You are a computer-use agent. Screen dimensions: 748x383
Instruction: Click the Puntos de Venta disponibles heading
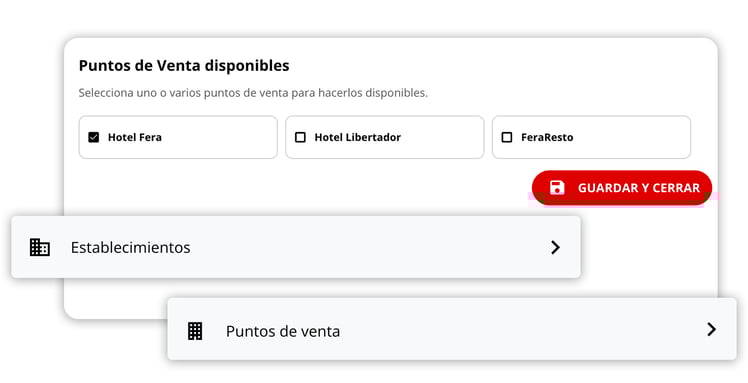click(184, 65)
